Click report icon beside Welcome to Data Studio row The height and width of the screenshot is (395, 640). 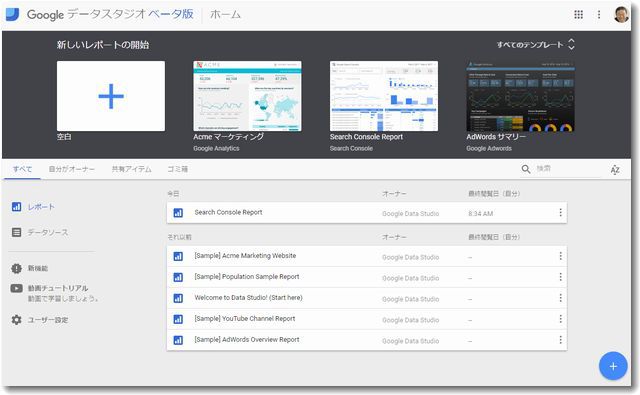(178, 298)
